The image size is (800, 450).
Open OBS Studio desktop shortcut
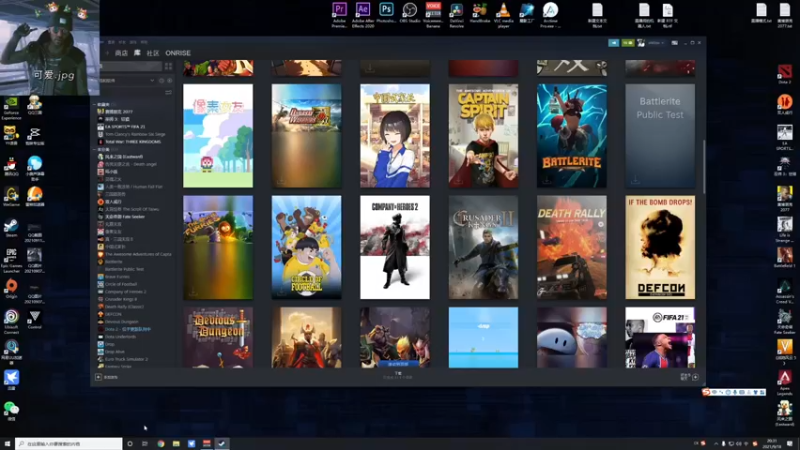click(410, 13)
